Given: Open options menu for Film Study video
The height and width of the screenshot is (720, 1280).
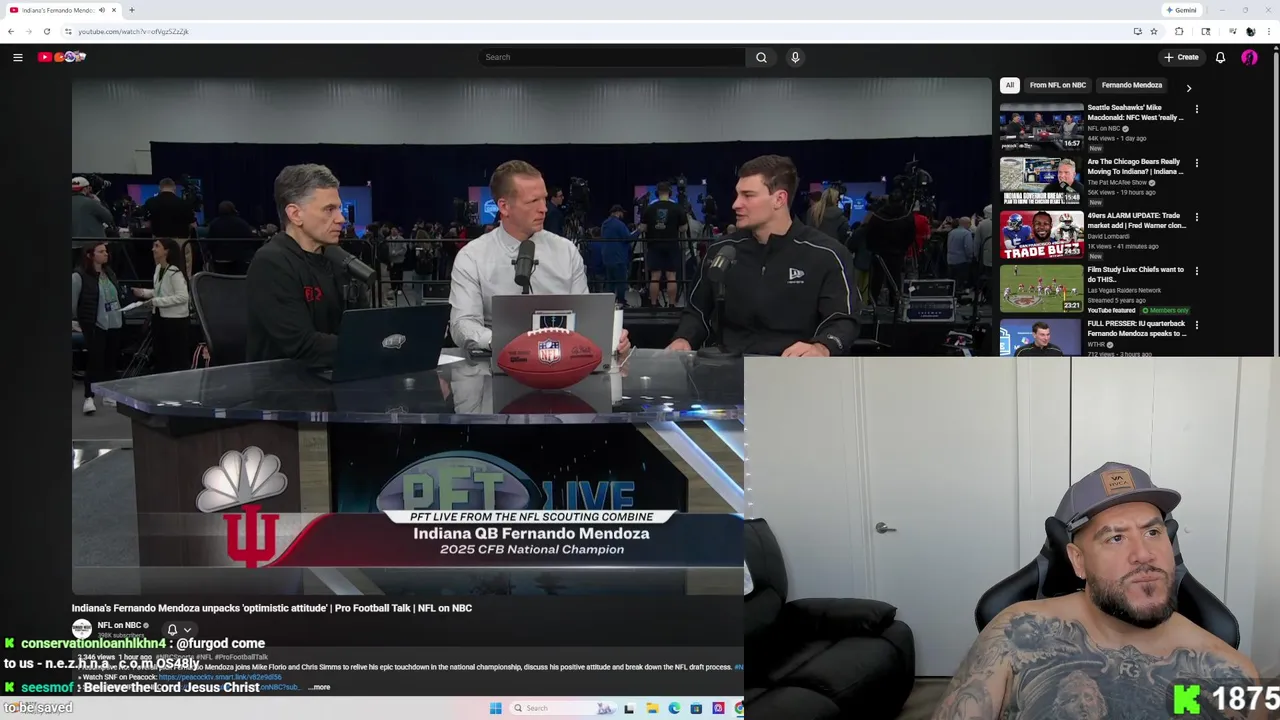Looking at the screenshot, I should point(1197,271).
